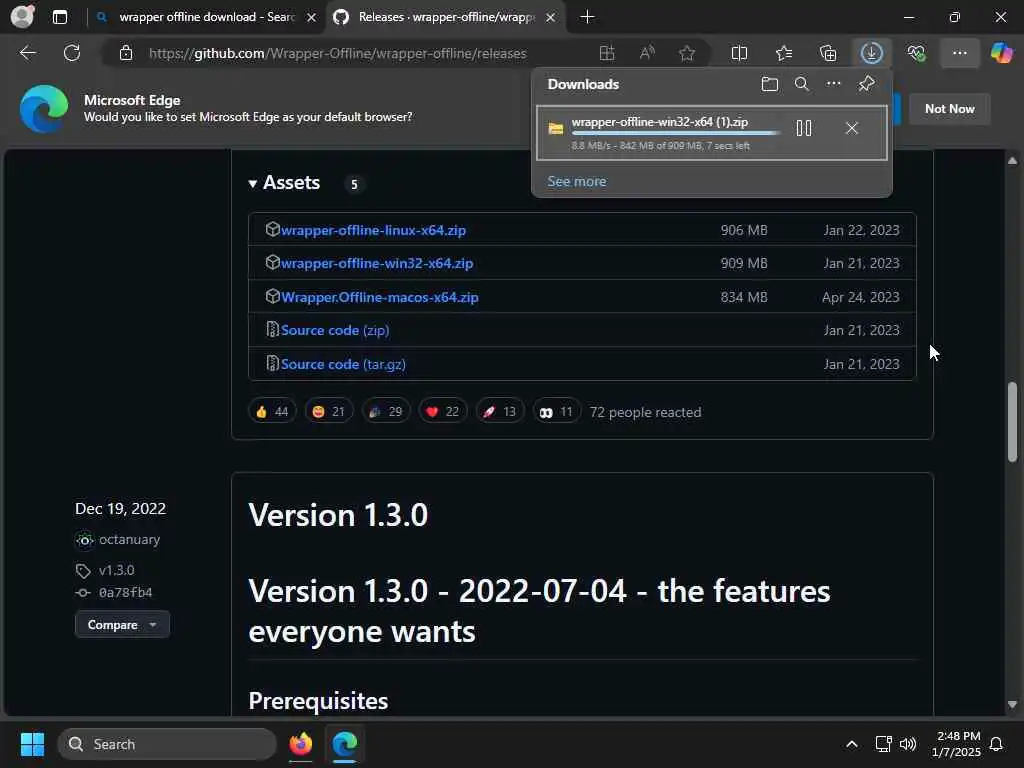1024x768 pixels.
Task: Click the scrollbar up arrow
Action: click(1012, 160)
